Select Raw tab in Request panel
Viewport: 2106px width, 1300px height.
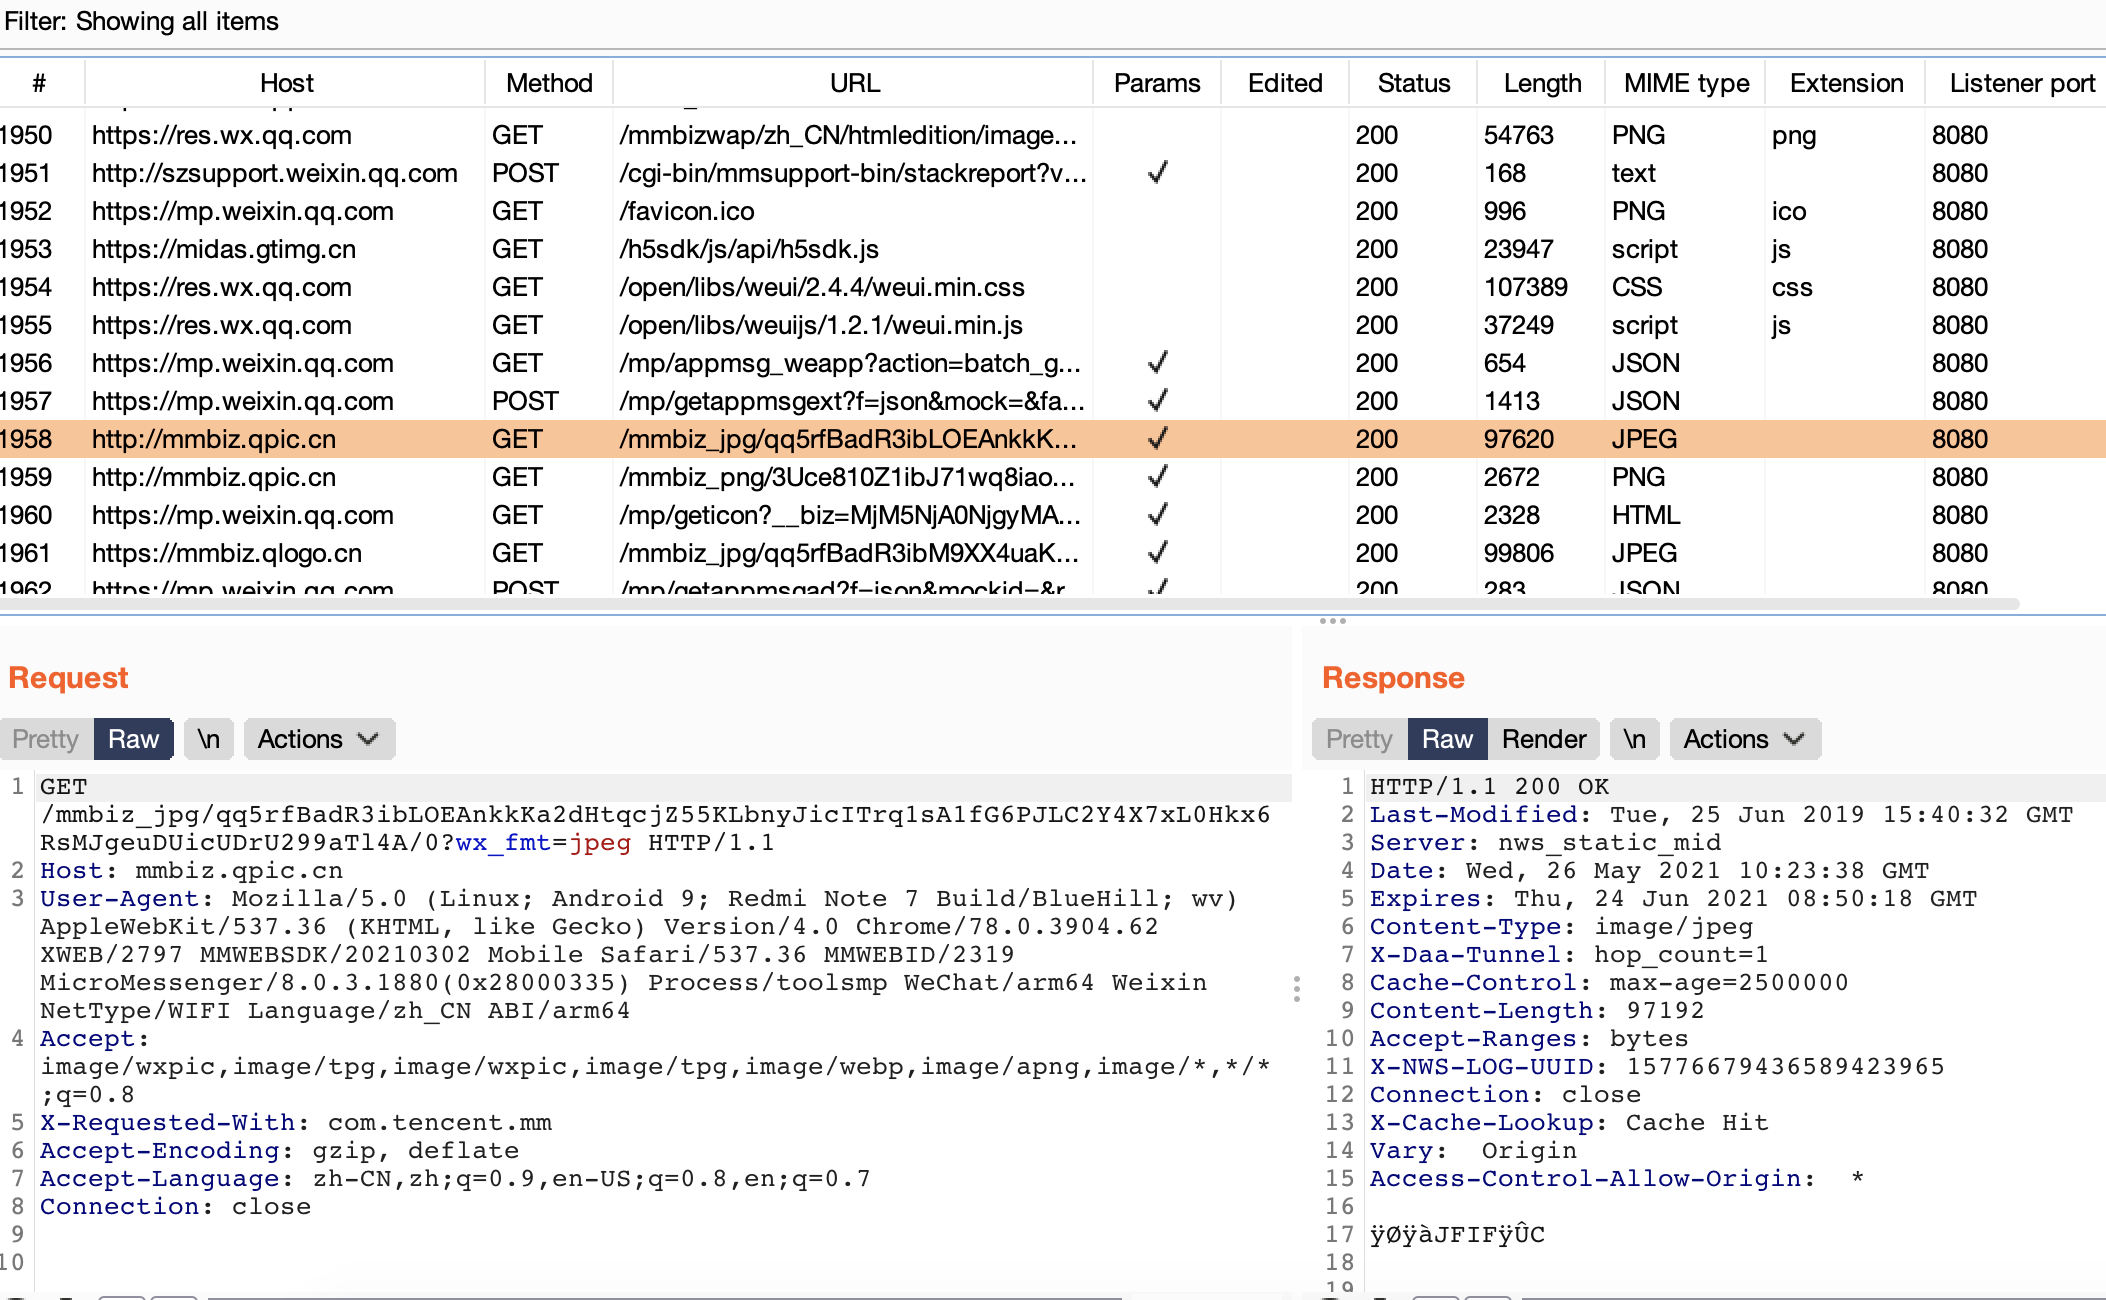coord(133,739)
